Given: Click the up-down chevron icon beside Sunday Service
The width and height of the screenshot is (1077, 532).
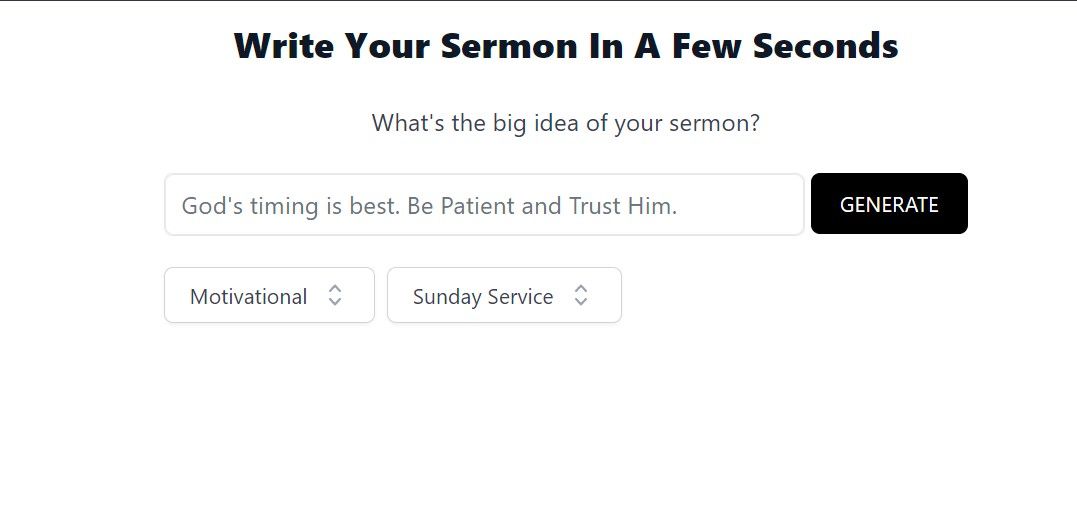Looking at the screenshot, I should tap(581, 296).
